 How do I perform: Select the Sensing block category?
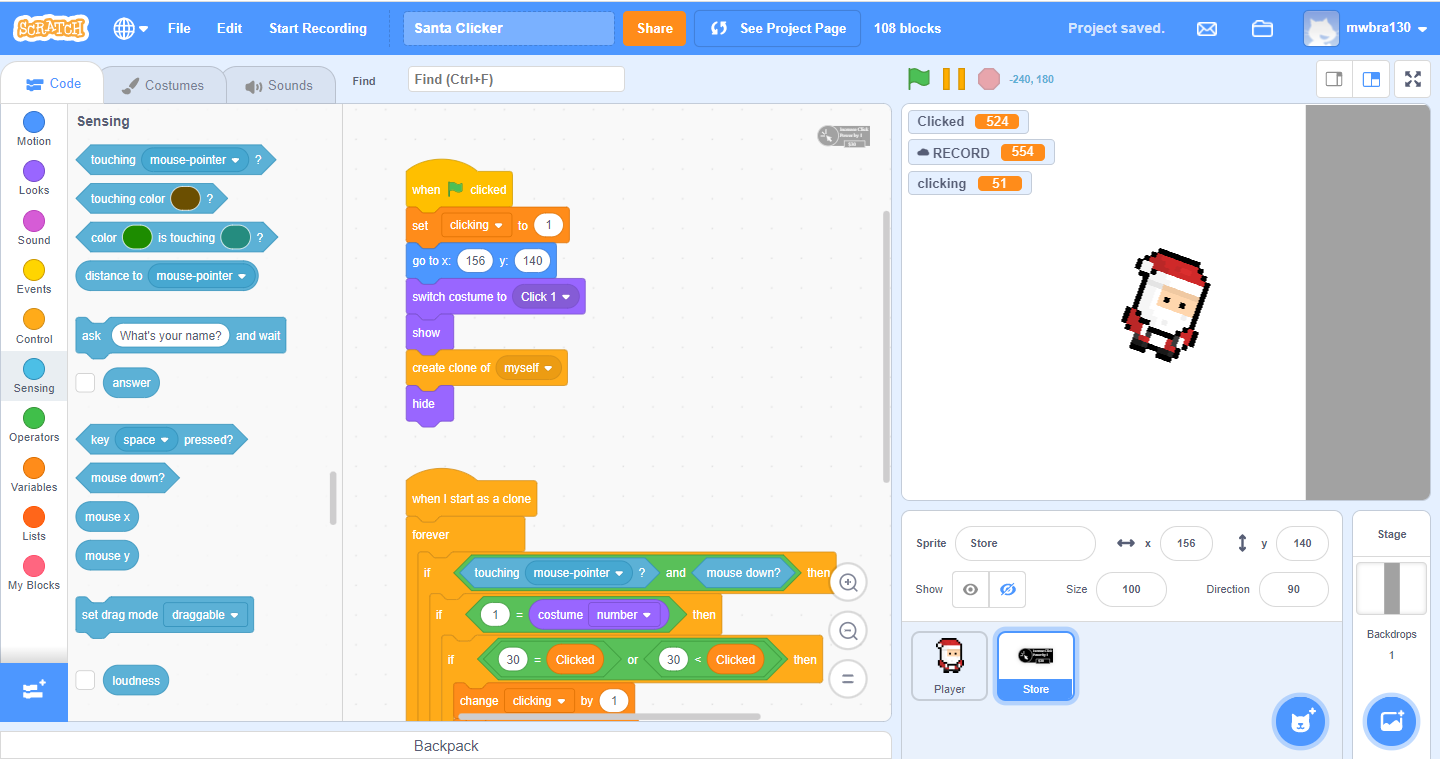[x=34, y=376]
